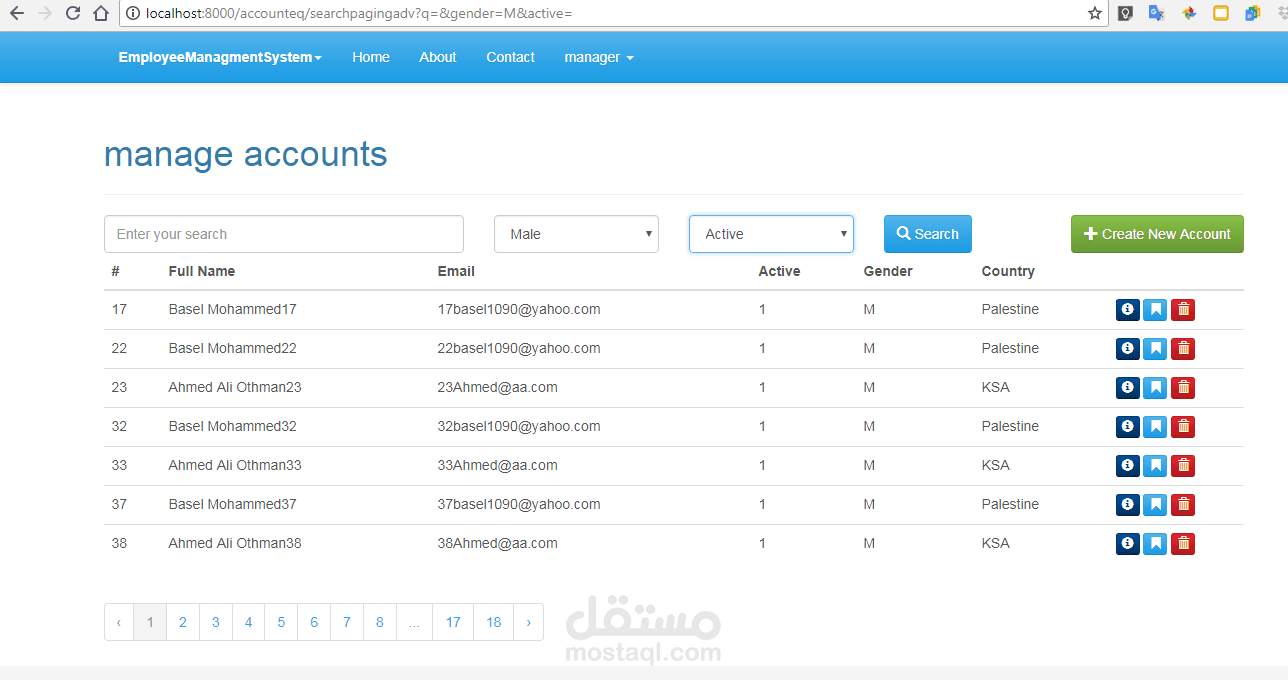View details icon for Ahmed Ali Othman38
The width and height of the screenshot is (1288, 680).
click(x=1127, y=544)
